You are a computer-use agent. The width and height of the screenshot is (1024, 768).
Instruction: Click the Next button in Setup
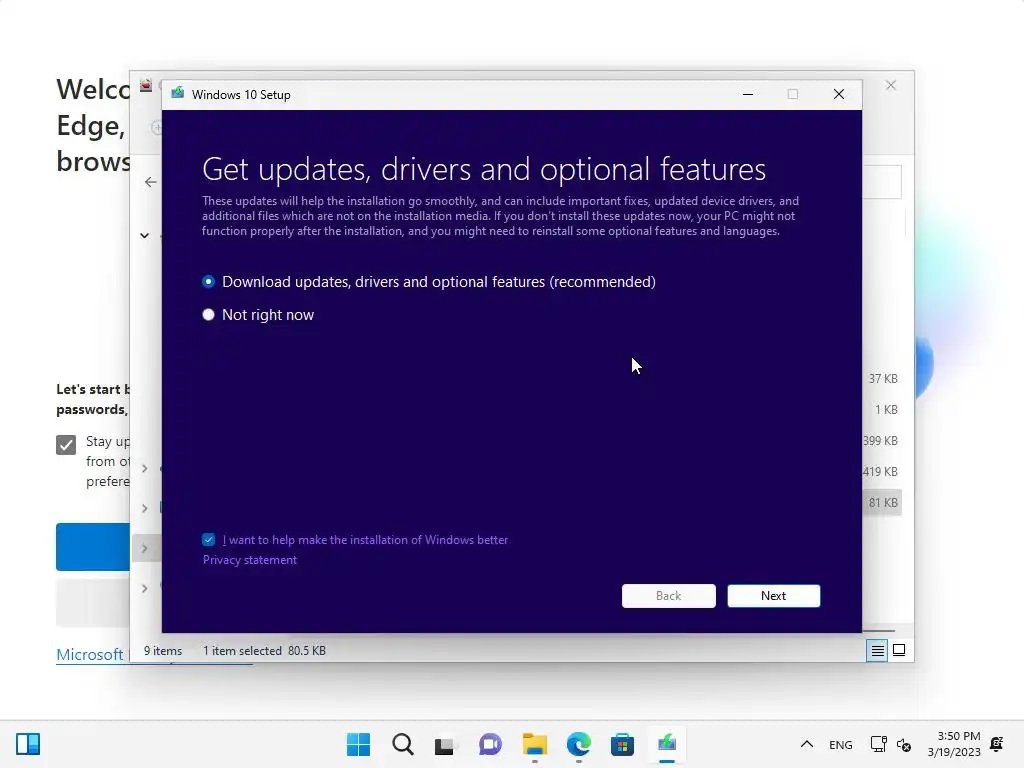click(773, 596)
